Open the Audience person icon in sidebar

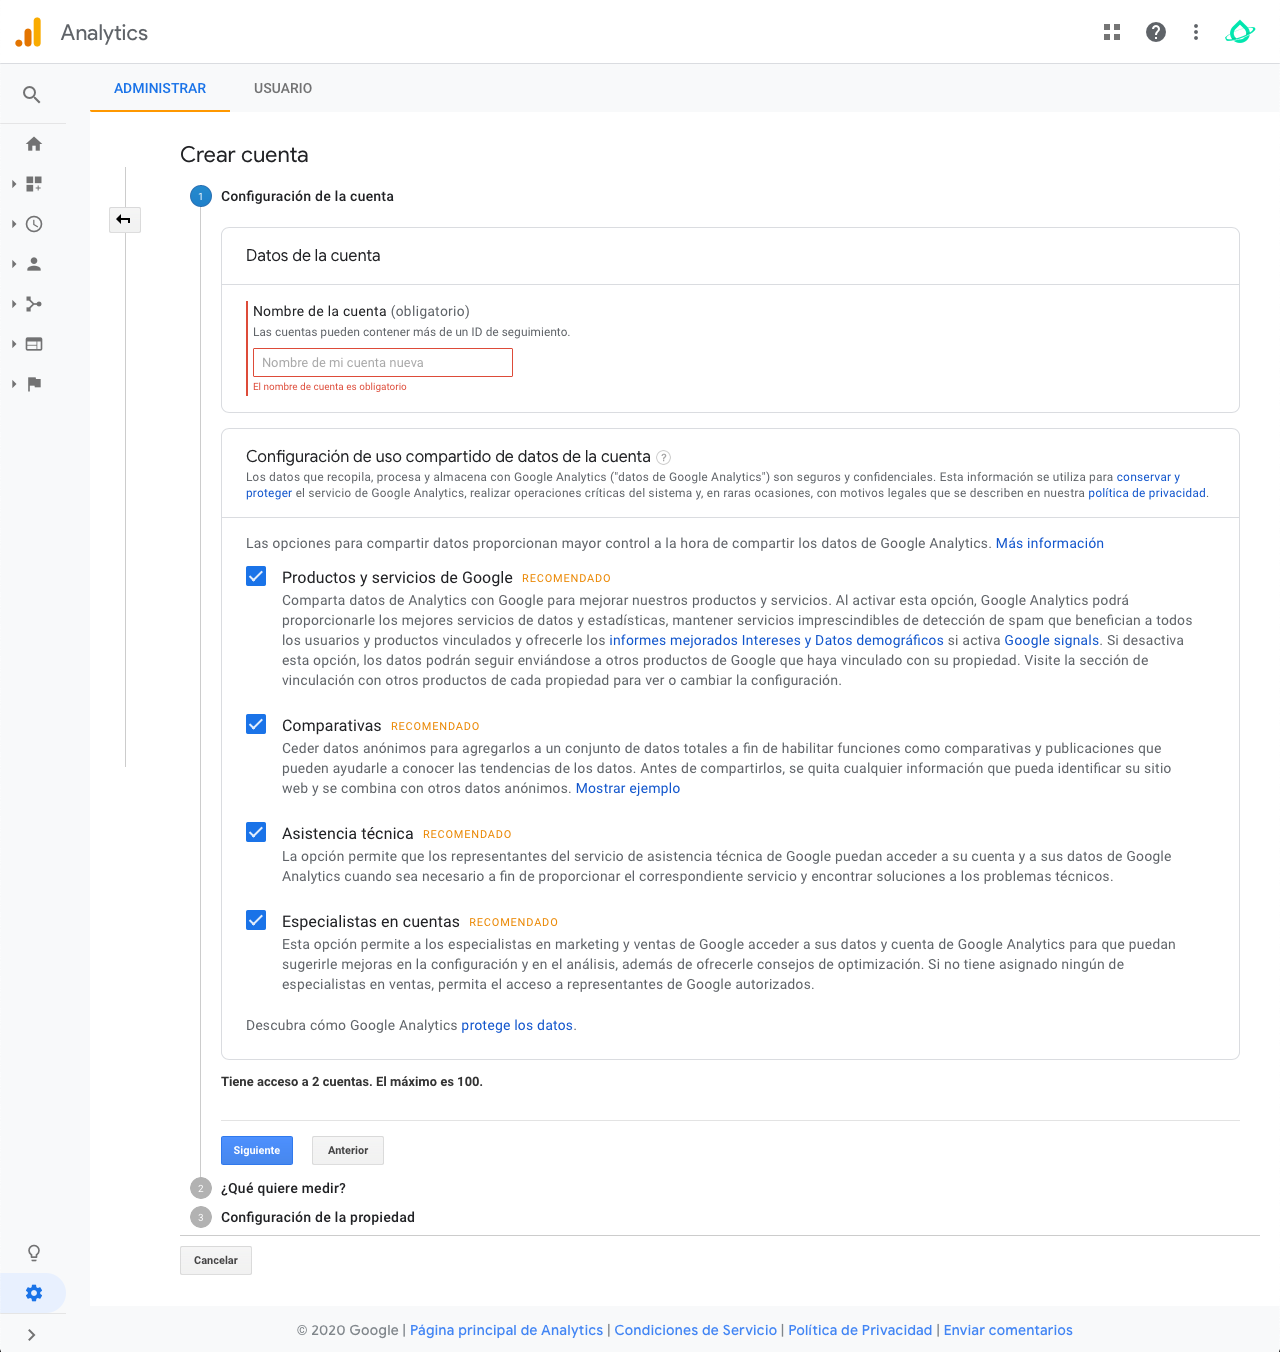click(34, 264)
